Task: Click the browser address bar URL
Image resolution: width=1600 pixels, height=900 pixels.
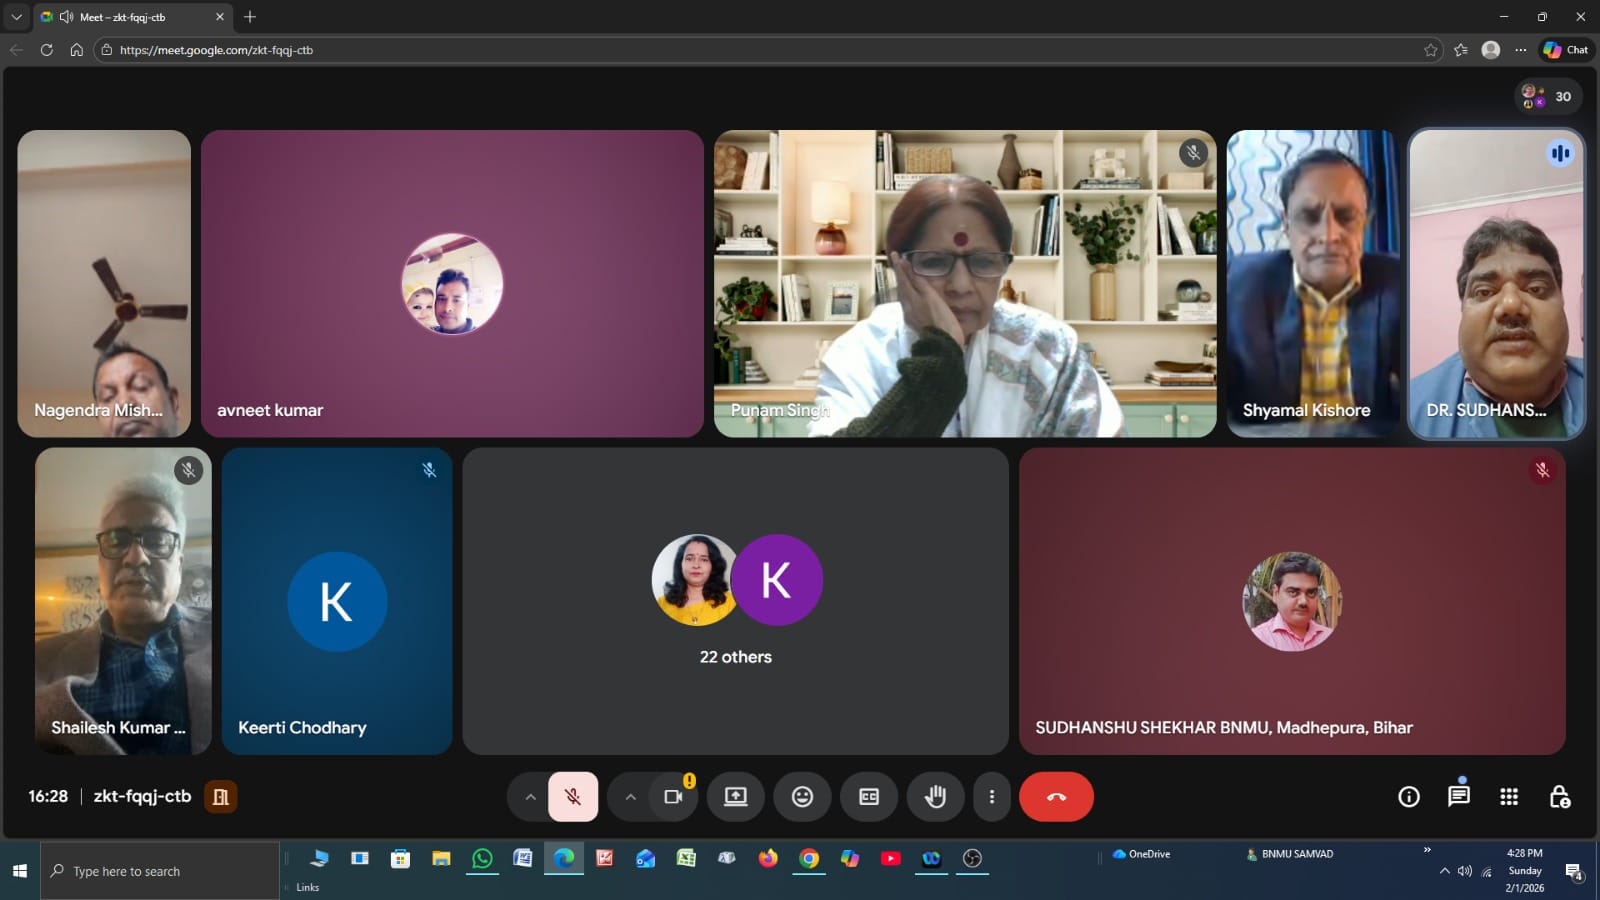Action: 216,50
